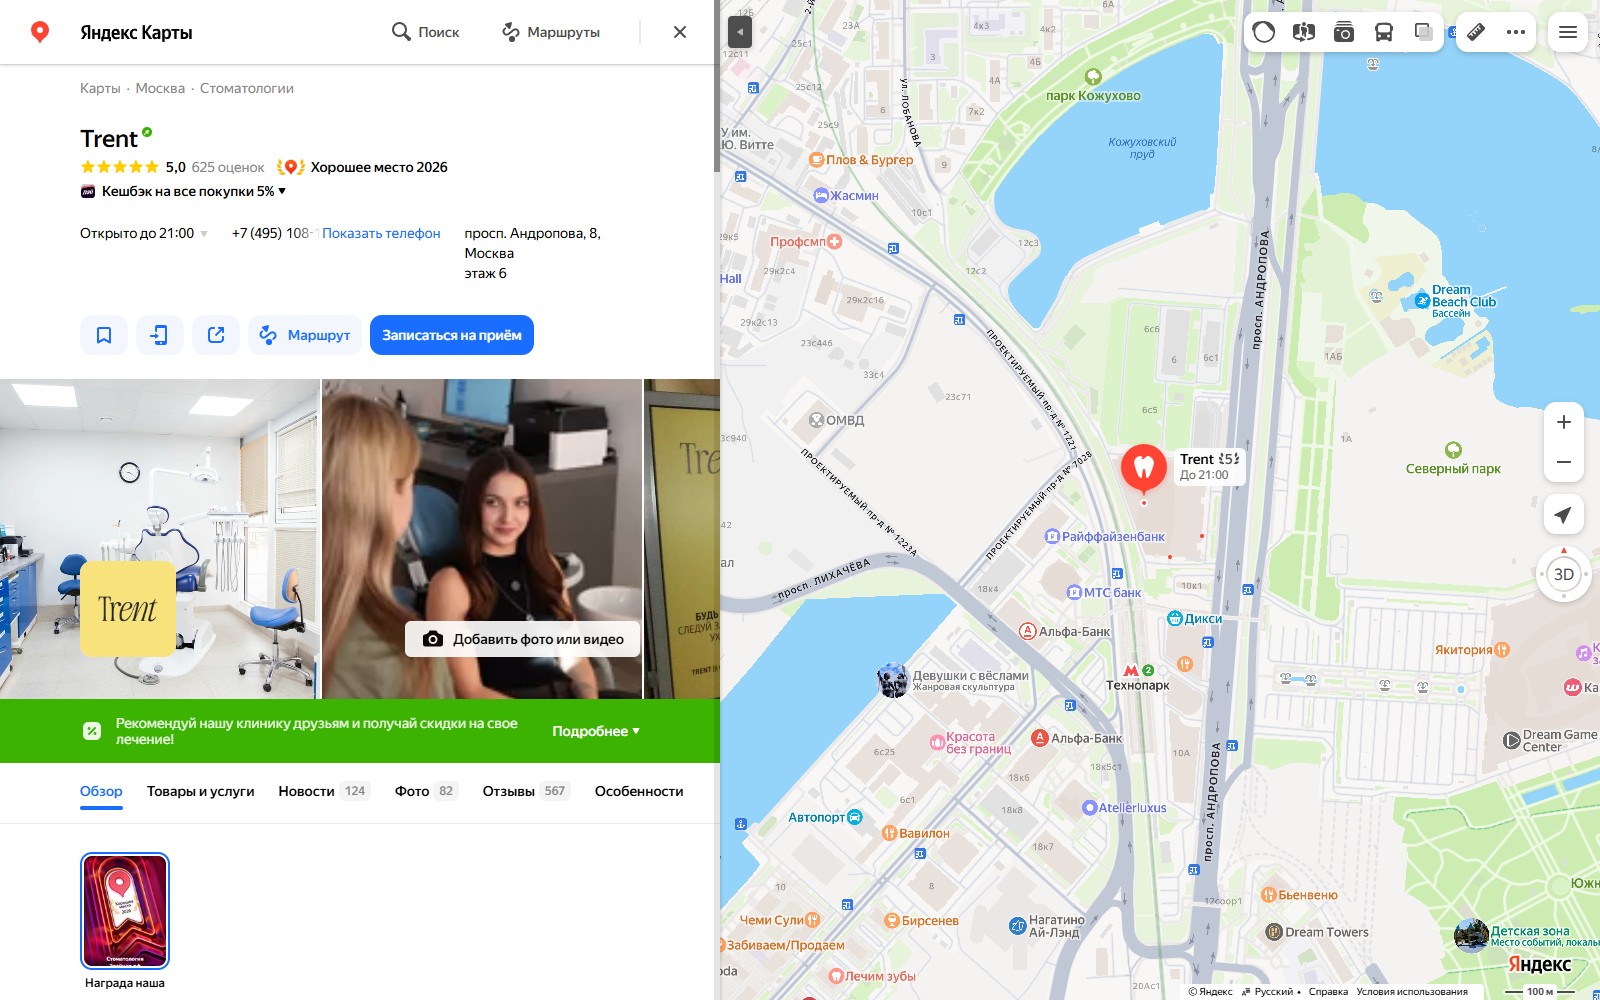The width and height of the screenshot is (1600, 1000).
Task: Toggle street panoramas layer
Action: tap(1304, 32)
